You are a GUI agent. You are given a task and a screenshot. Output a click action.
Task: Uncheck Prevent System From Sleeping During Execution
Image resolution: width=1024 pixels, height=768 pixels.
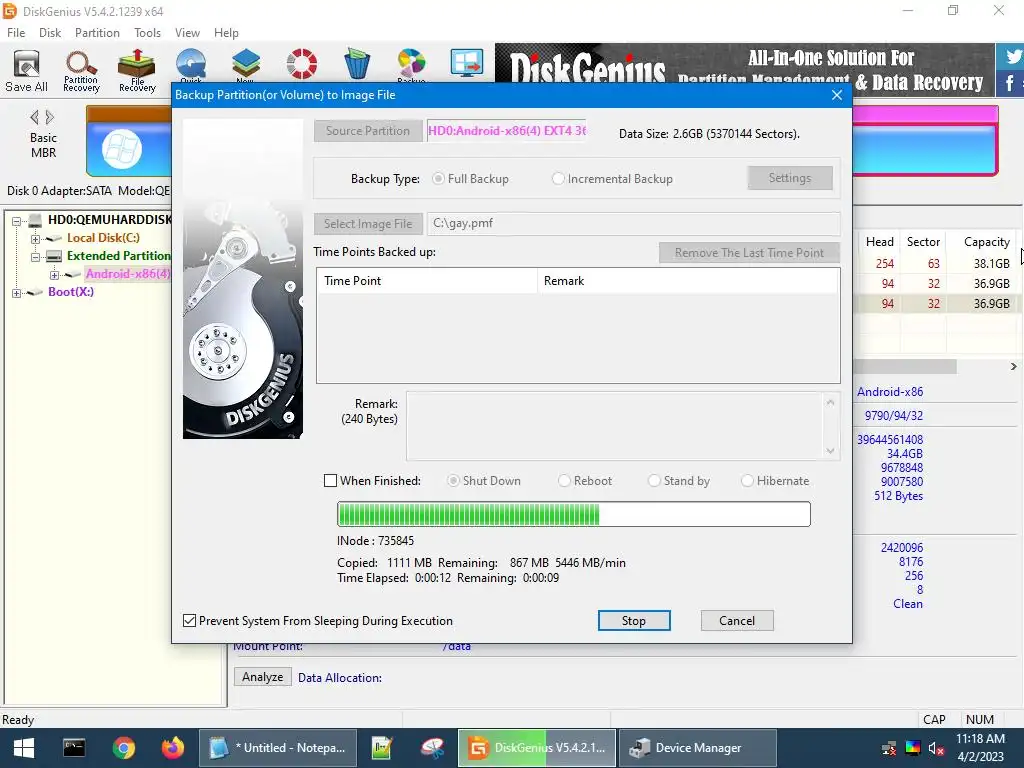click(x=189, y=620)
